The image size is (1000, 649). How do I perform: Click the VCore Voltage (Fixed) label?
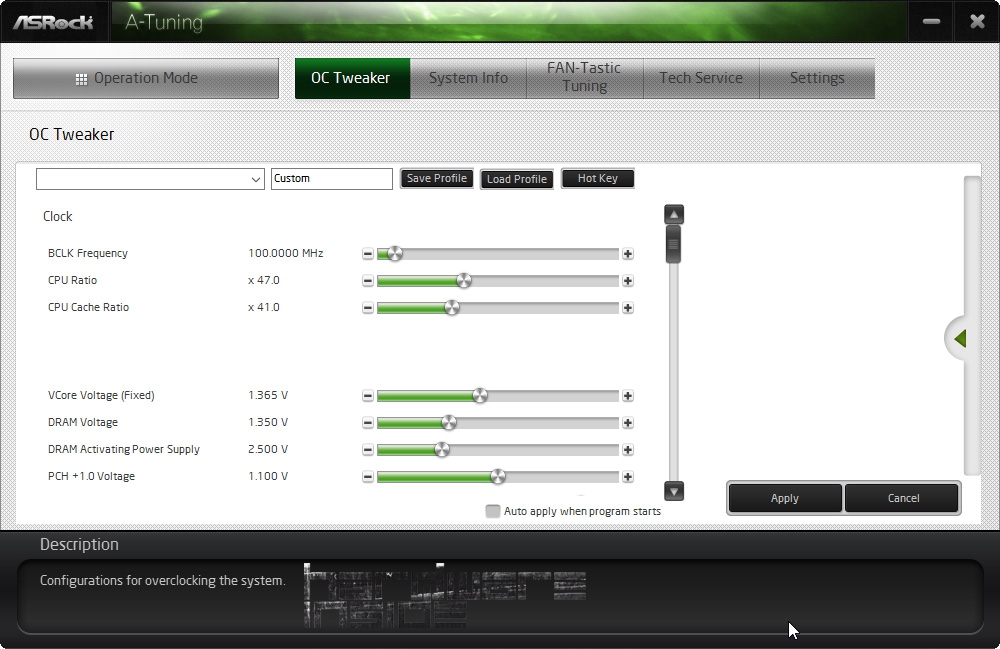point(101,395)
